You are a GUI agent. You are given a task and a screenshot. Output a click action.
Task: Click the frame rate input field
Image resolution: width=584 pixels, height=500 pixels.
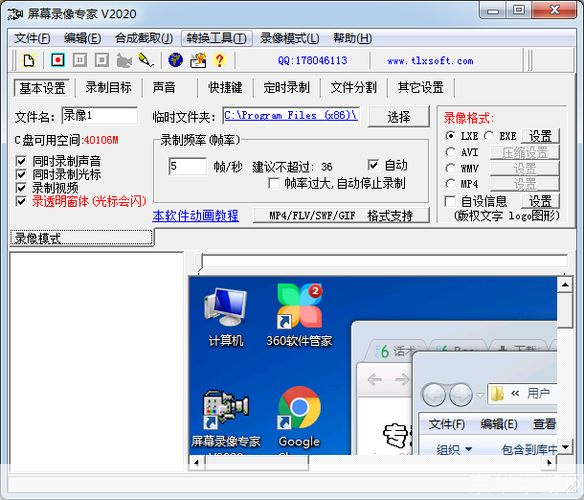[x=187, y=166]
